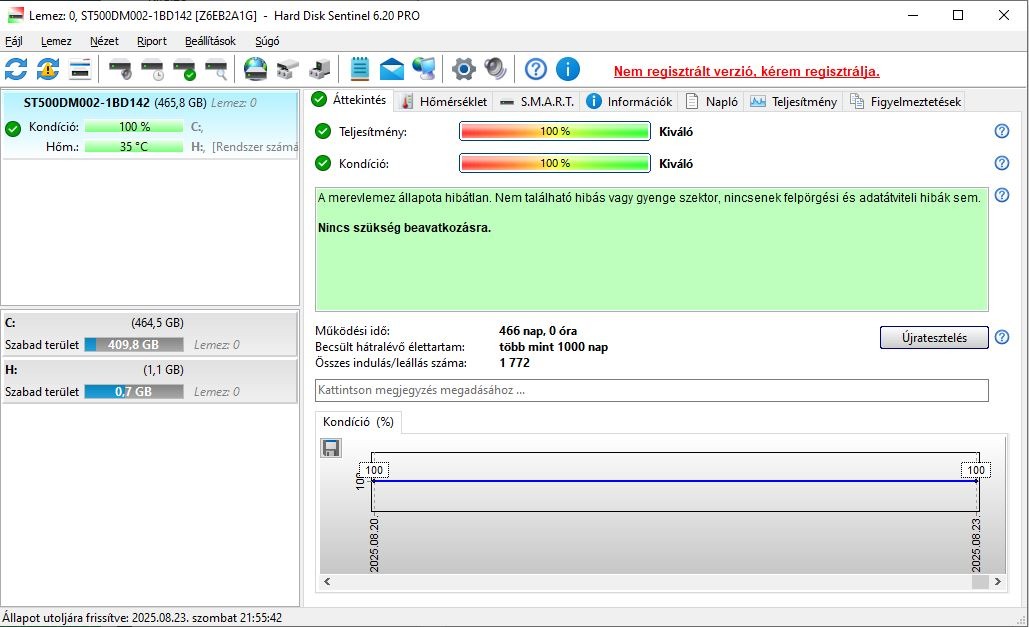
Task: Click the left 100 data label on graph
Action: pos(374,470)
